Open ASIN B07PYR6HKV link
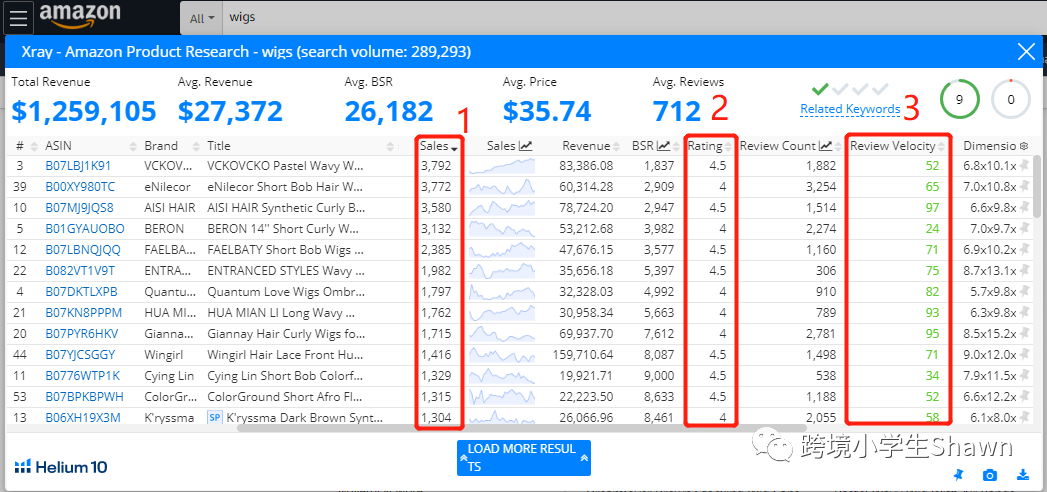This screenshot has width=1047, height=492. 81,334
